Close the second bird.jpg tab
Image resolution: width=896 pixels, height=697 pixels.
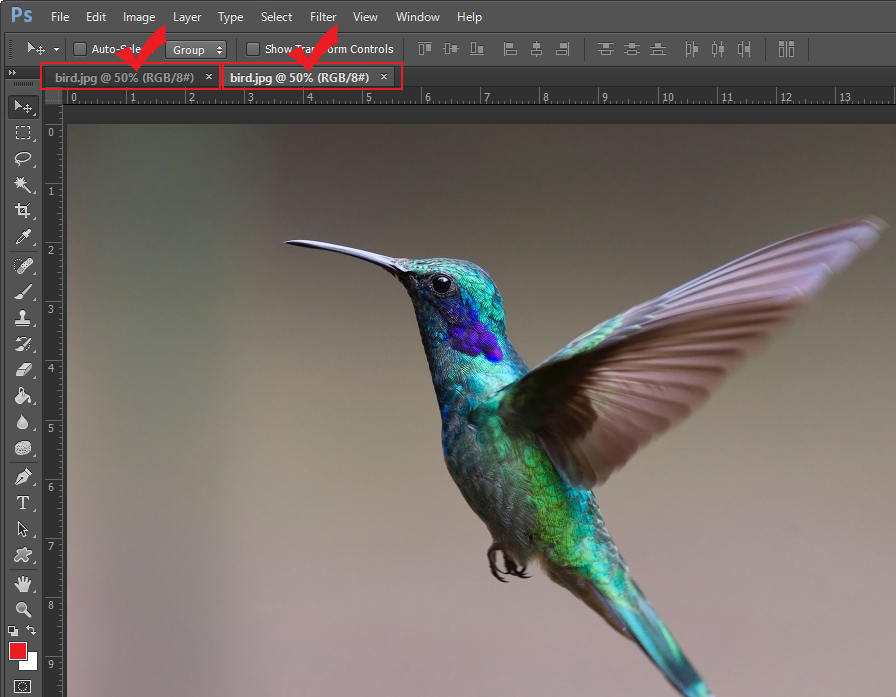(384, 77)
